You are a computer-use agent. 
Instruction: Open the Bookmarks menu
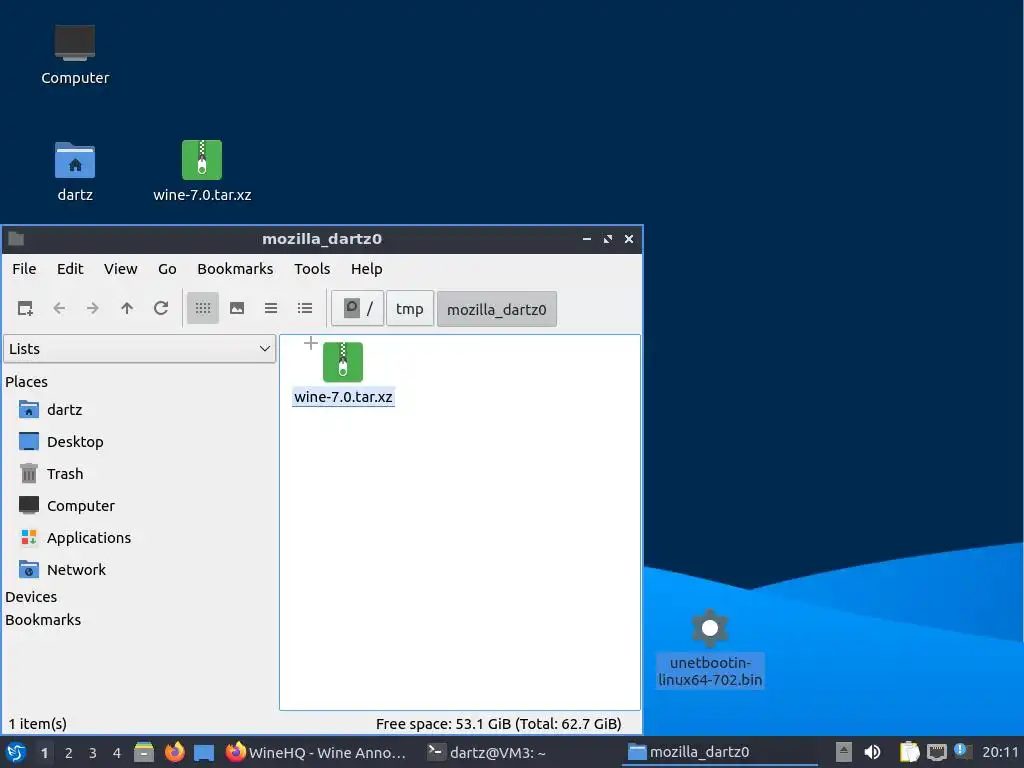pos(235,269)
